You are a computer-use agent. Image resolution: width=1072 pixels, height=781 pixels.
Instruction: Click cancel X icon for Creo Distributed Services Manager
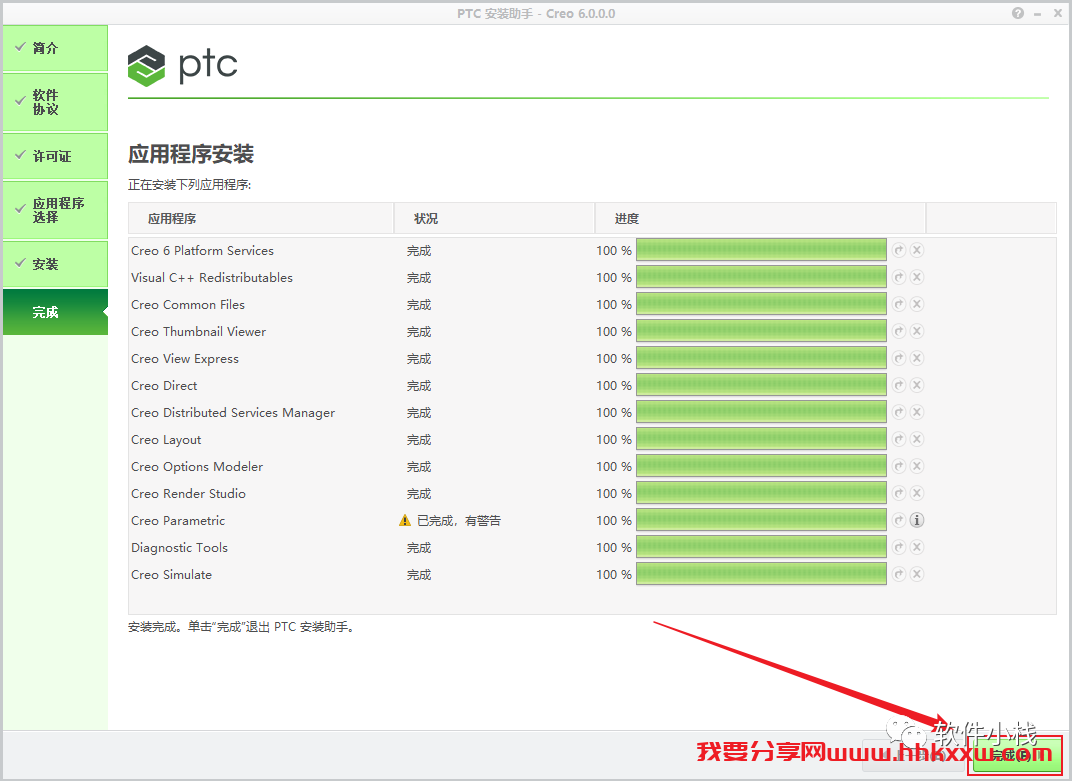[917, 412]
